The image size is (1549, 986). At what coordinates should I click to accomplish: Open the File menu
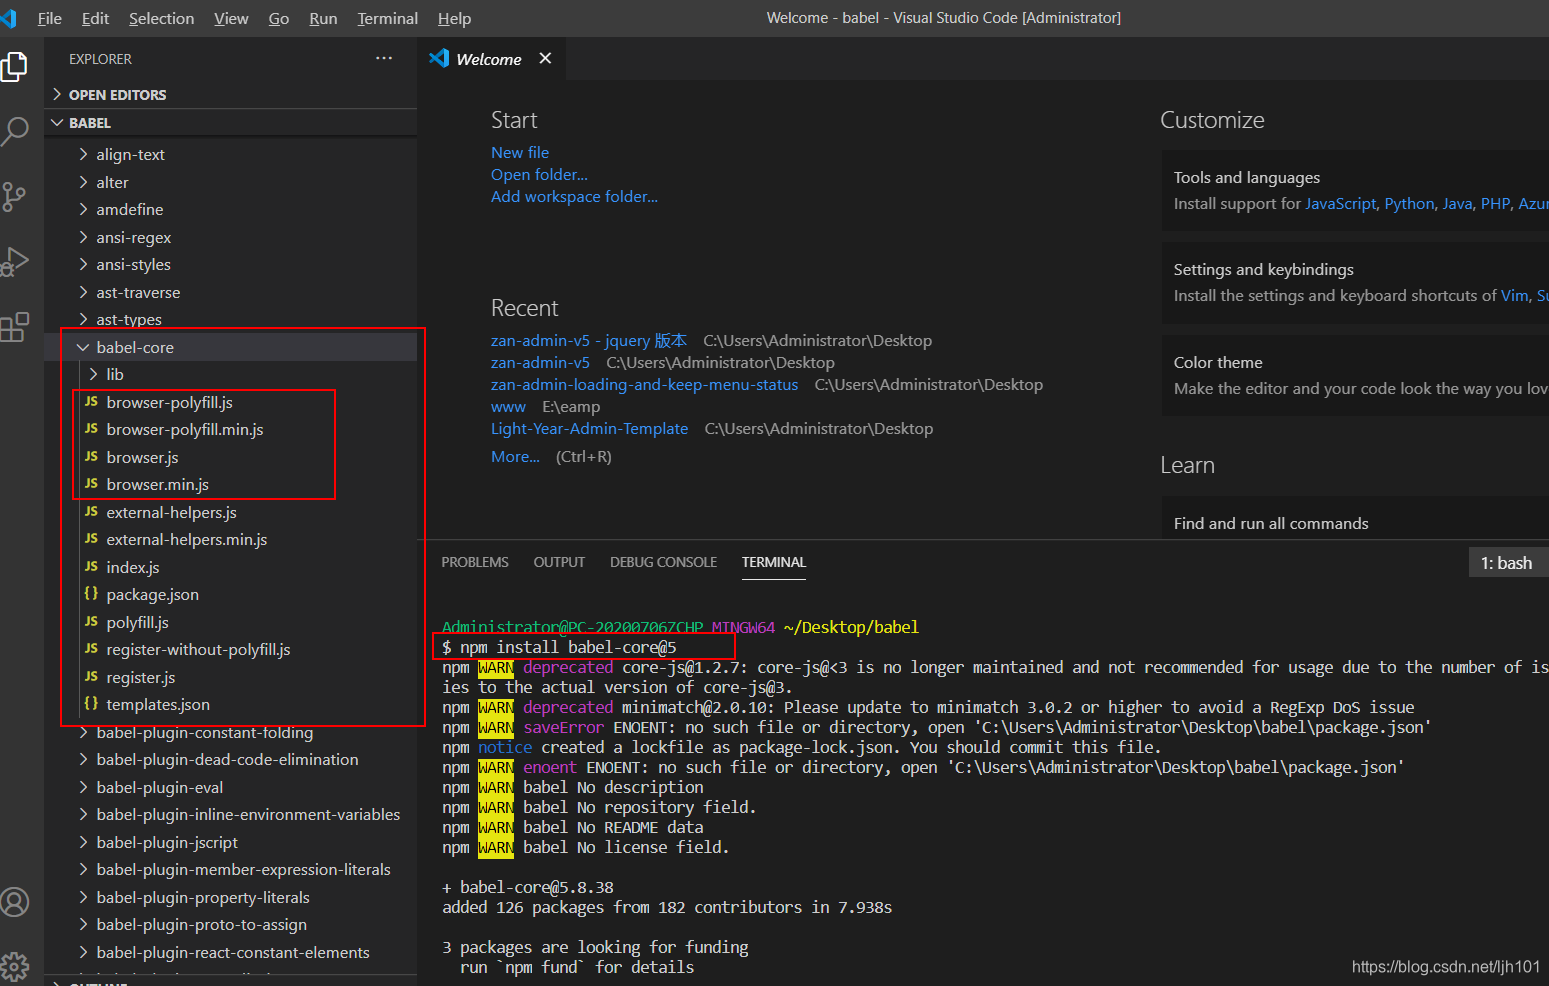click(49, 18)
